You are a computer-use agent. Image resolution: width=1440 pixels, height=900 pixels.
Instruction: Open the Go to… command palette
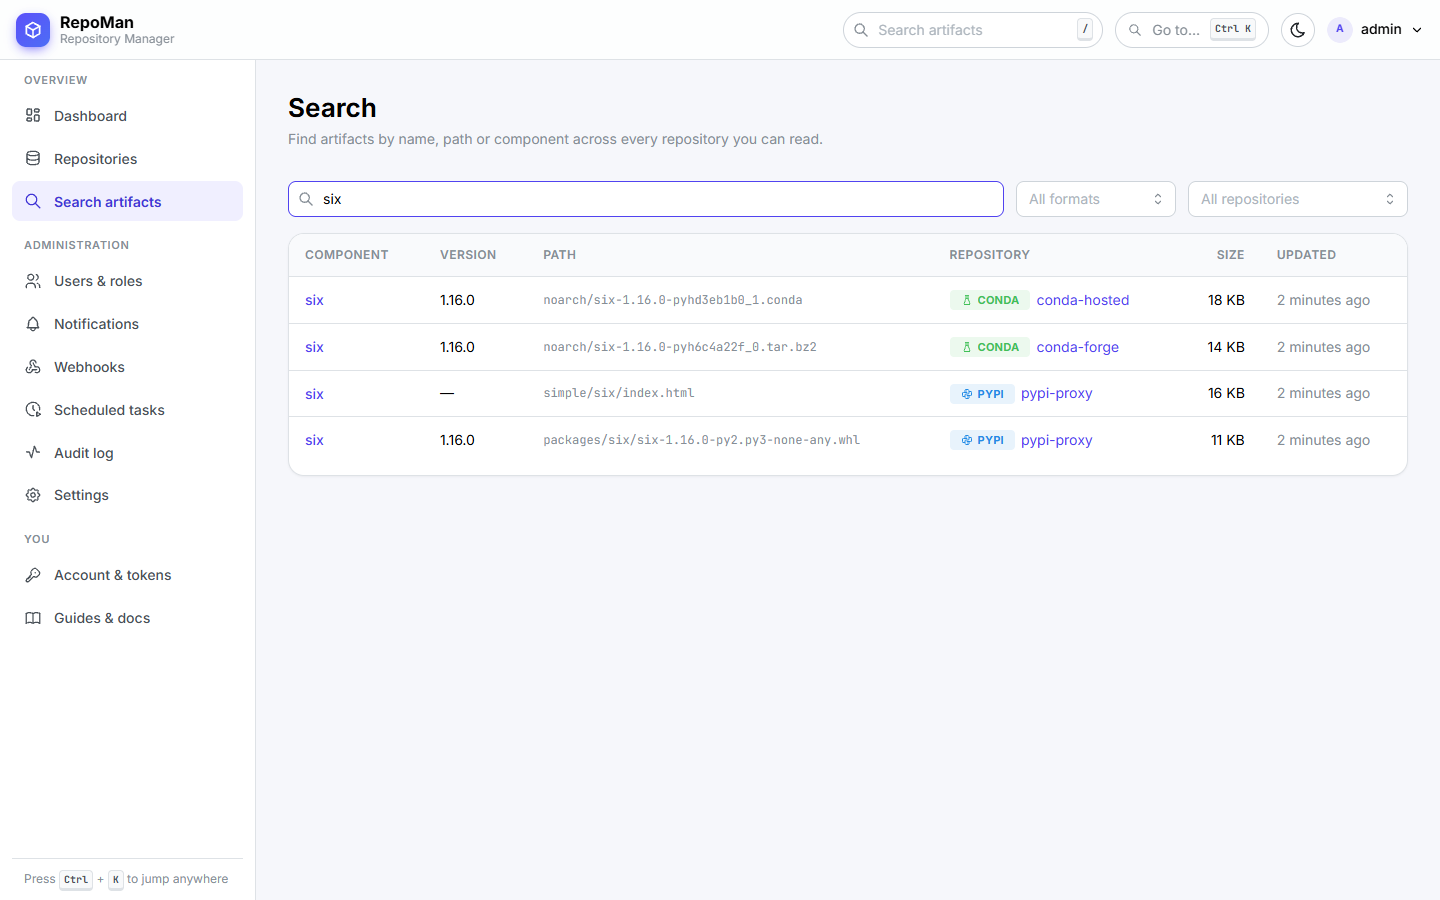[x=1191, y=30]
